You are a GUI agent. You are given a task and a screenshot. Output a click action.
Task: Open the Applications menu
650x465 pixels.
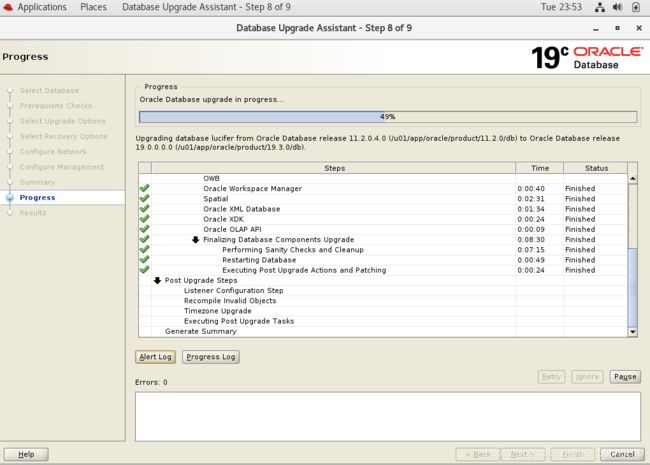pos(42,7)
